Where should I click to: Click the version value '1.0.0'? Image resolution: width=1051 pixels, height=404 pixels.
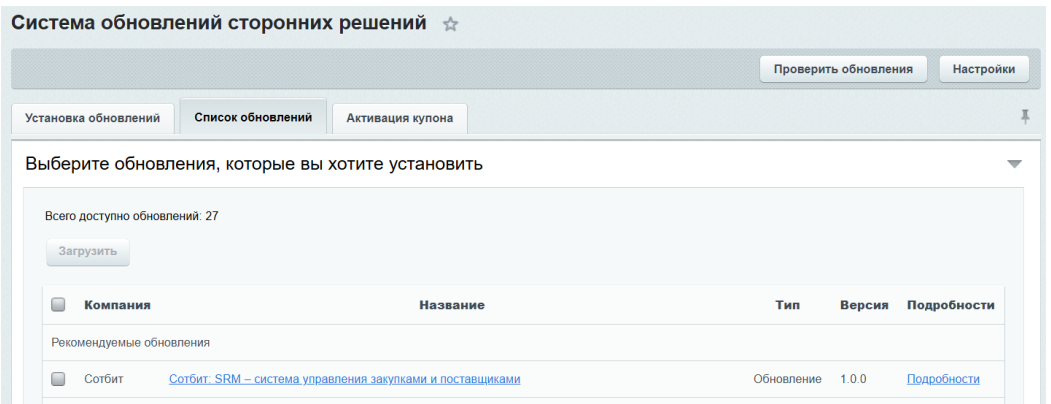tap(853, 379)
